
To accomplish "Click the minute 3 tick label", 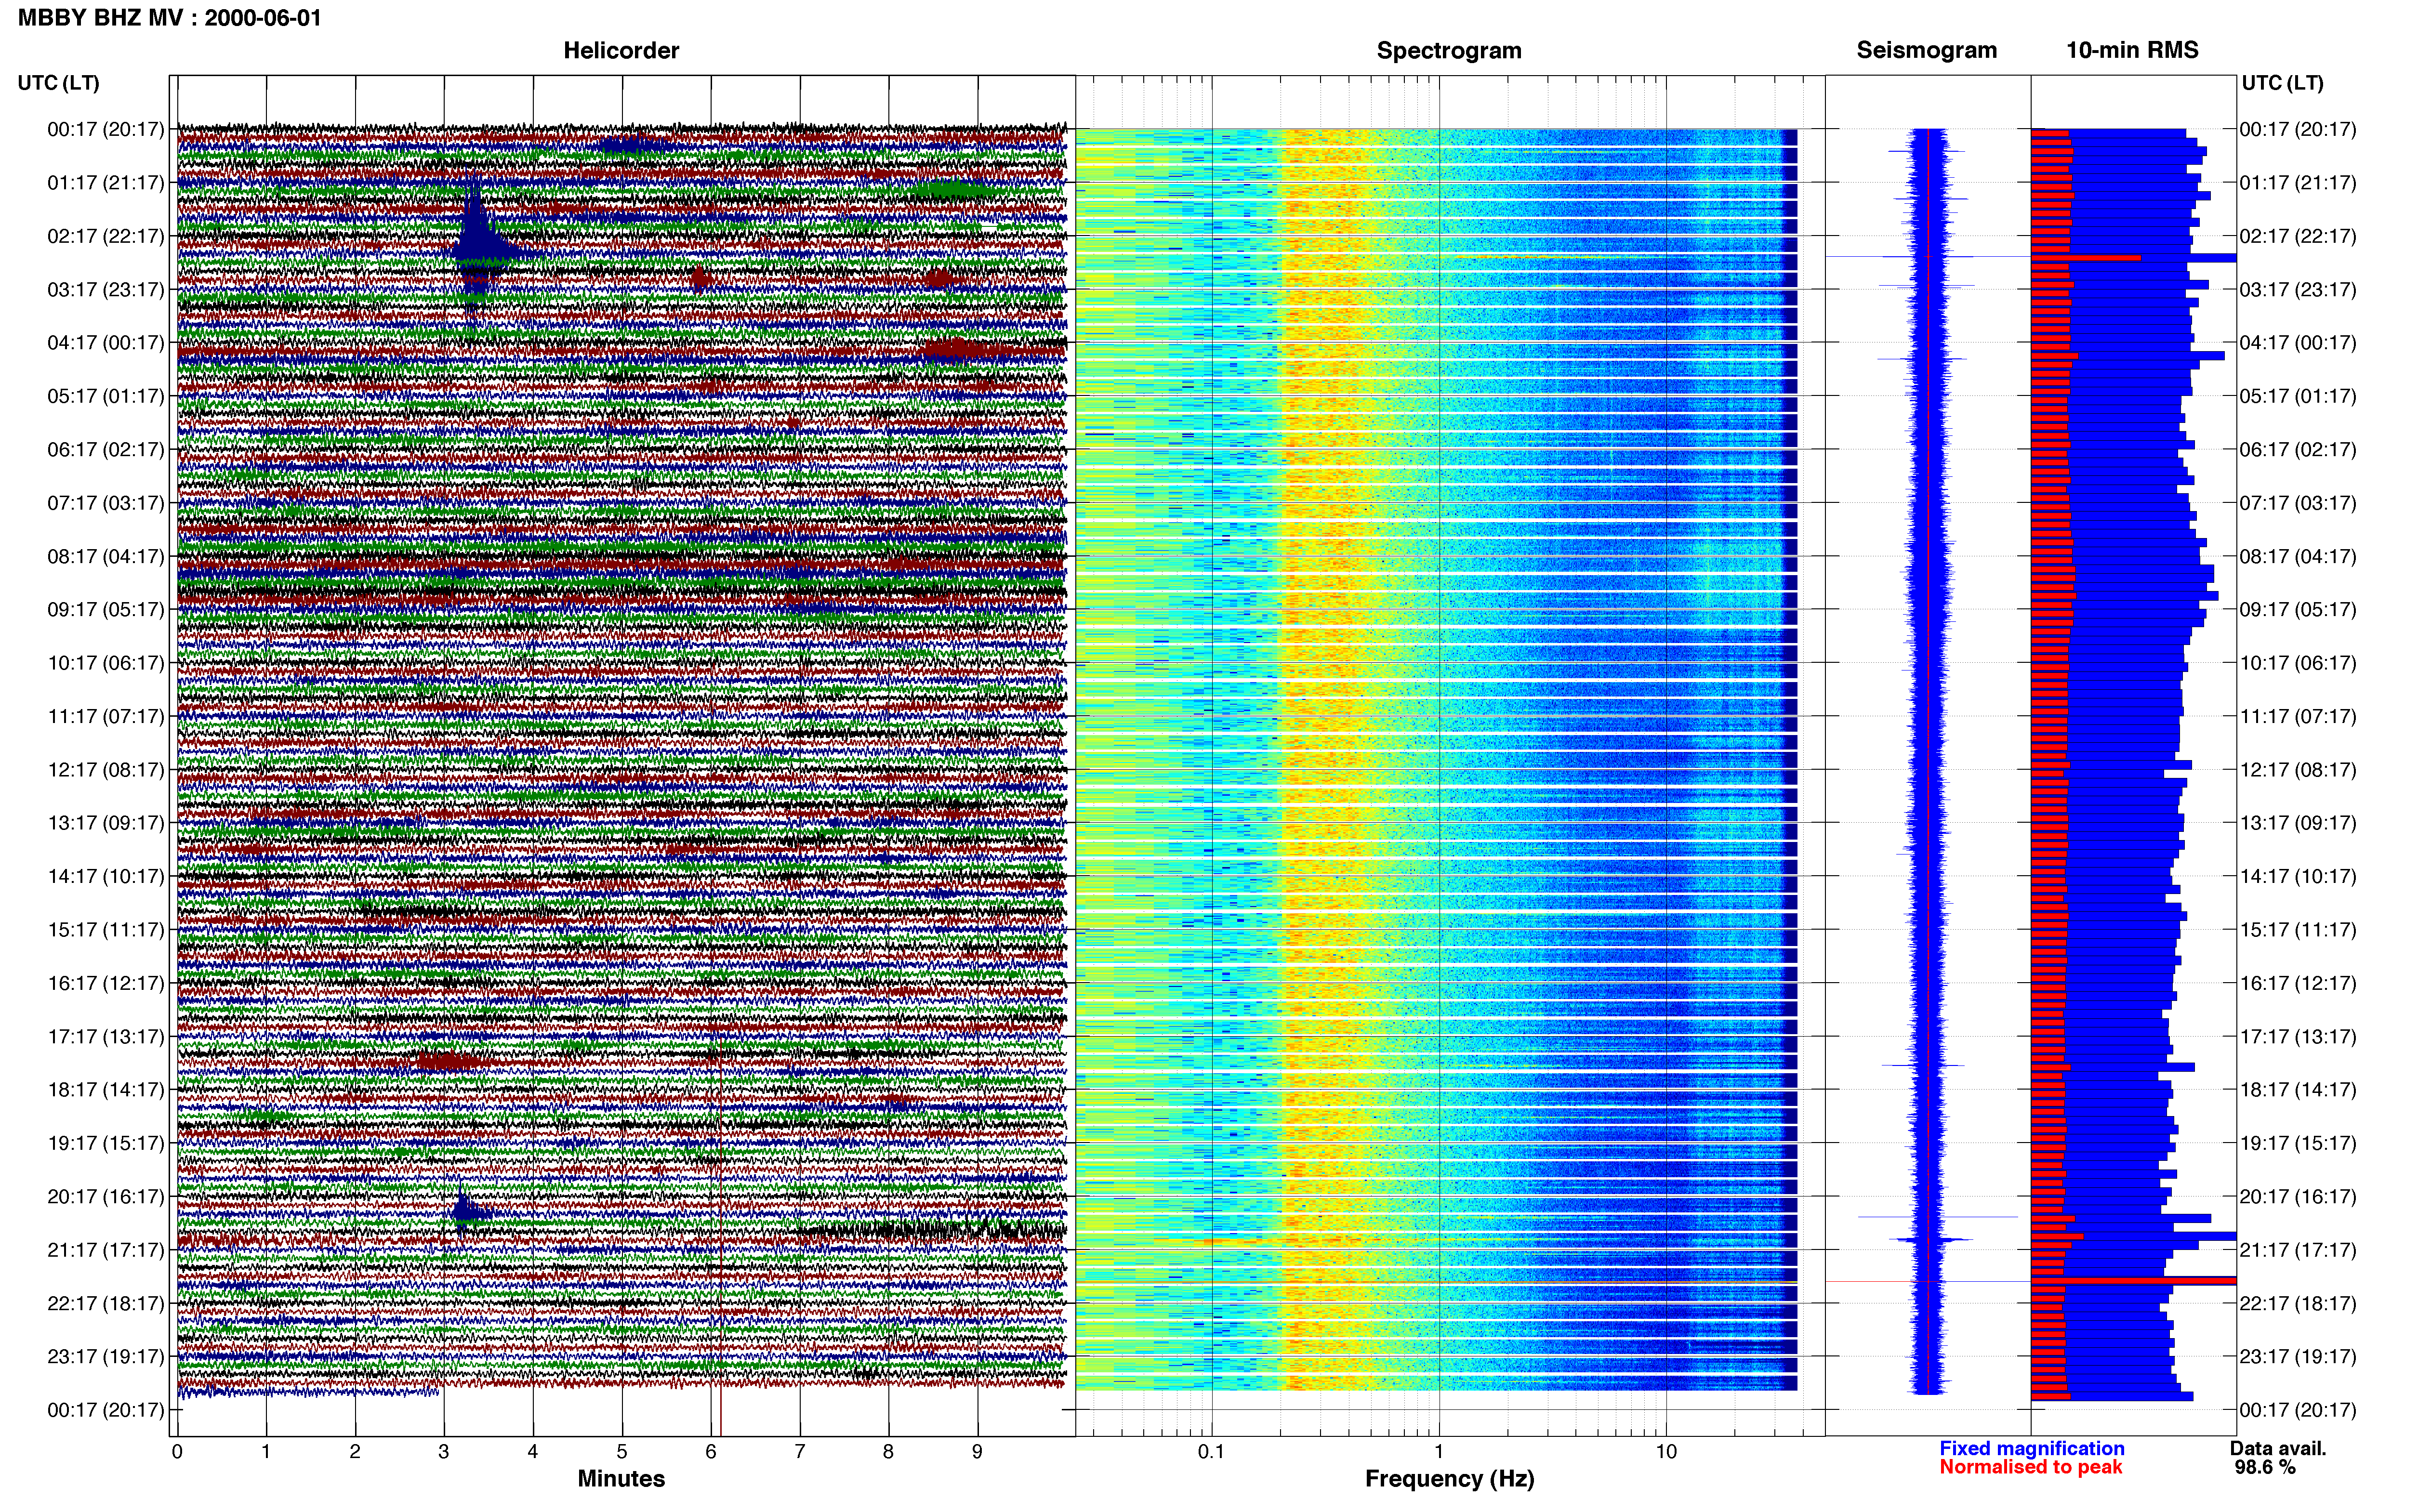I will tap(444, 1452).
